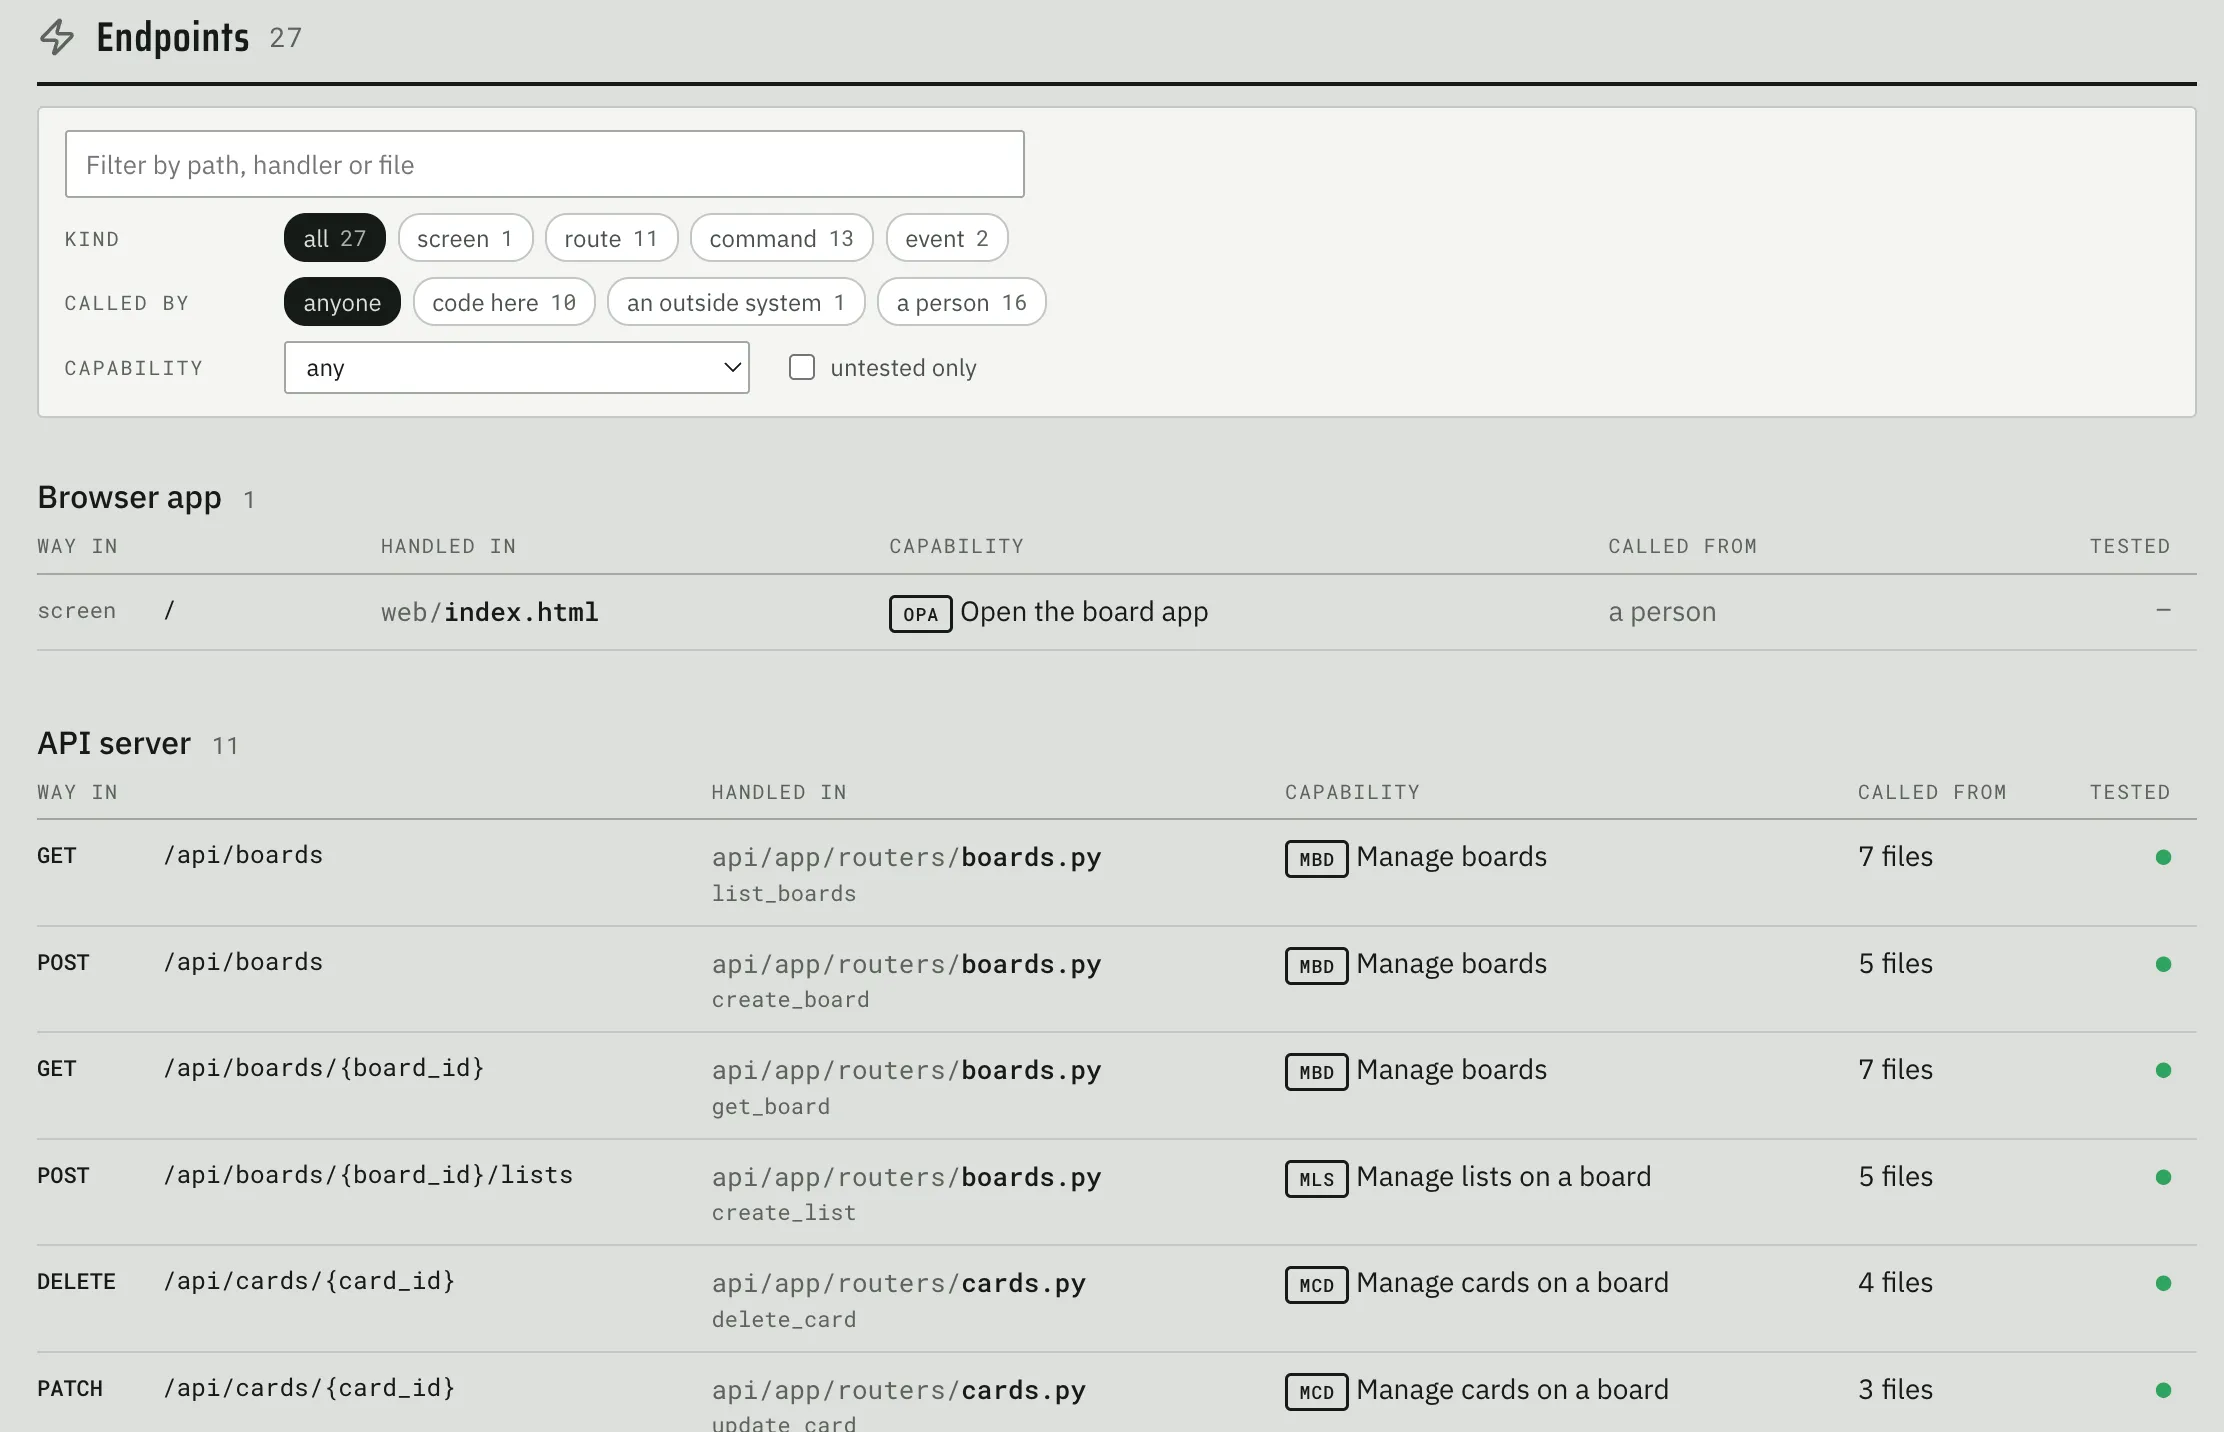This screenshot has height=1432, width=2224.
Task: Filter kind by 'screen 1'
Action: coord(465,238)
